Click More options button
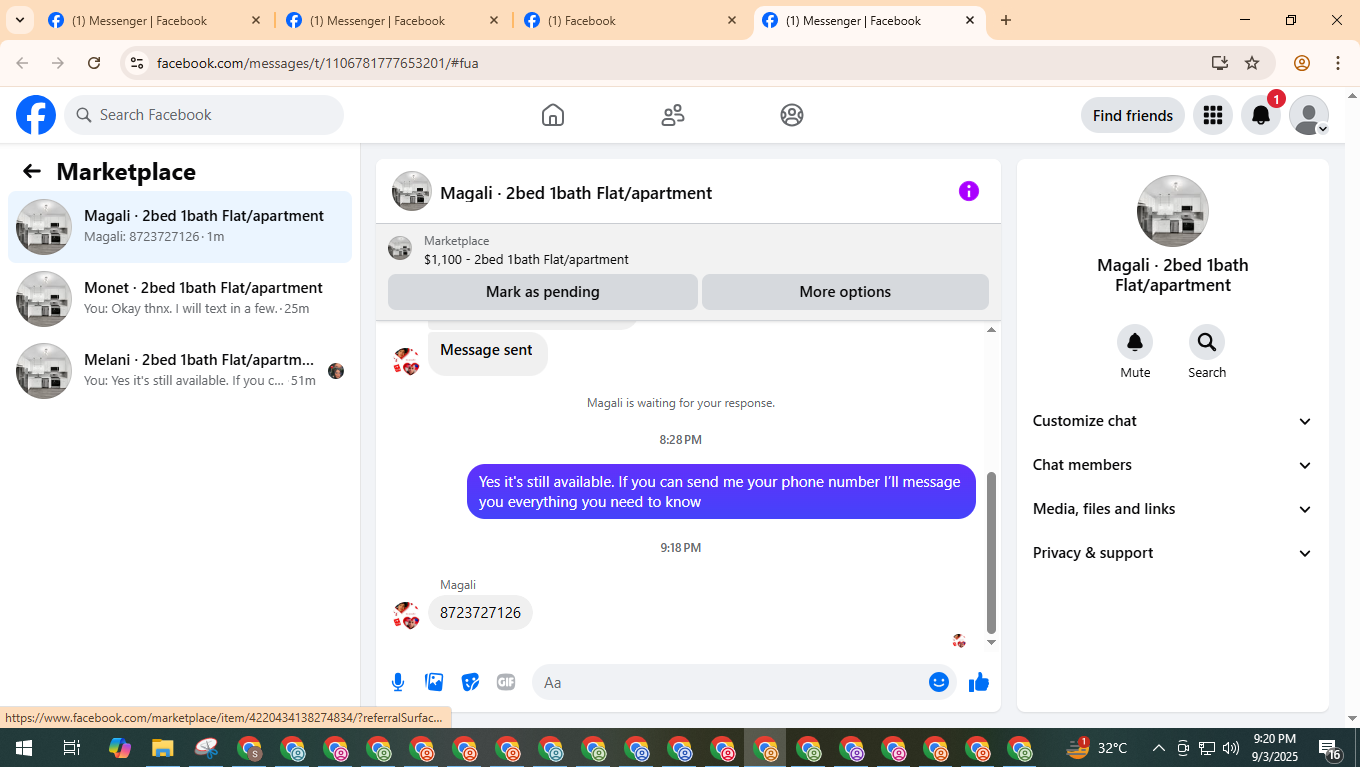 (x=845, y=292)
